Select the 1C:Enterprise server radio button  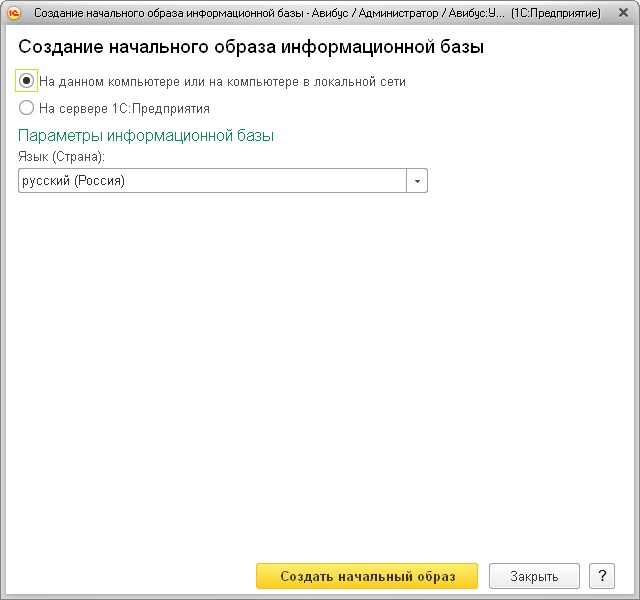click(x=27, y=108)
